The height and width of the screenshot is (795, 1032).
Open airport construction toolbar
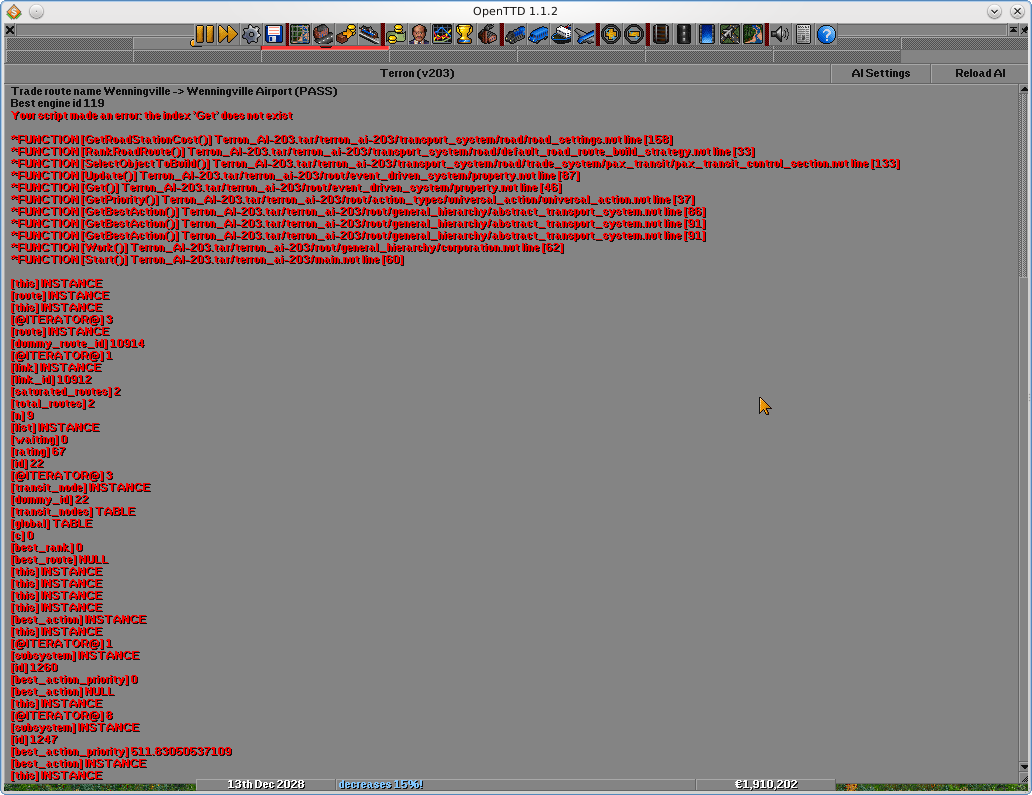click(x=729, y=34)
